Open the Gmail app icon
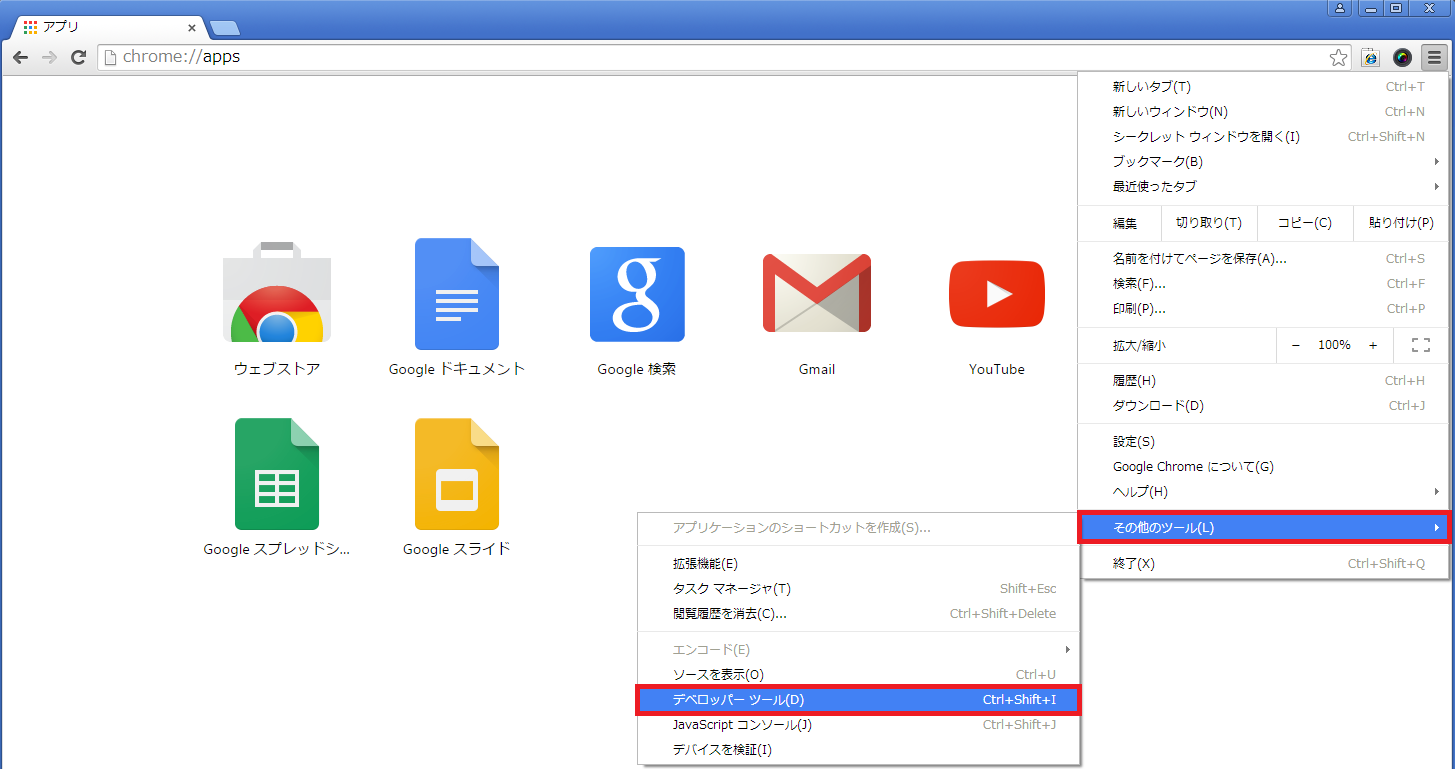 point(817,292)
